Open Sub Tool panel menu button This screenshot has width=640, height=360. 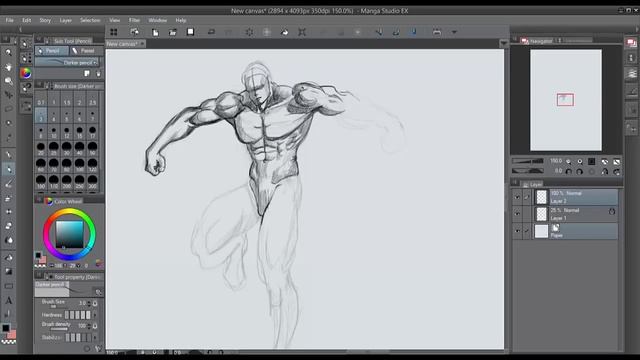point(39,40)
